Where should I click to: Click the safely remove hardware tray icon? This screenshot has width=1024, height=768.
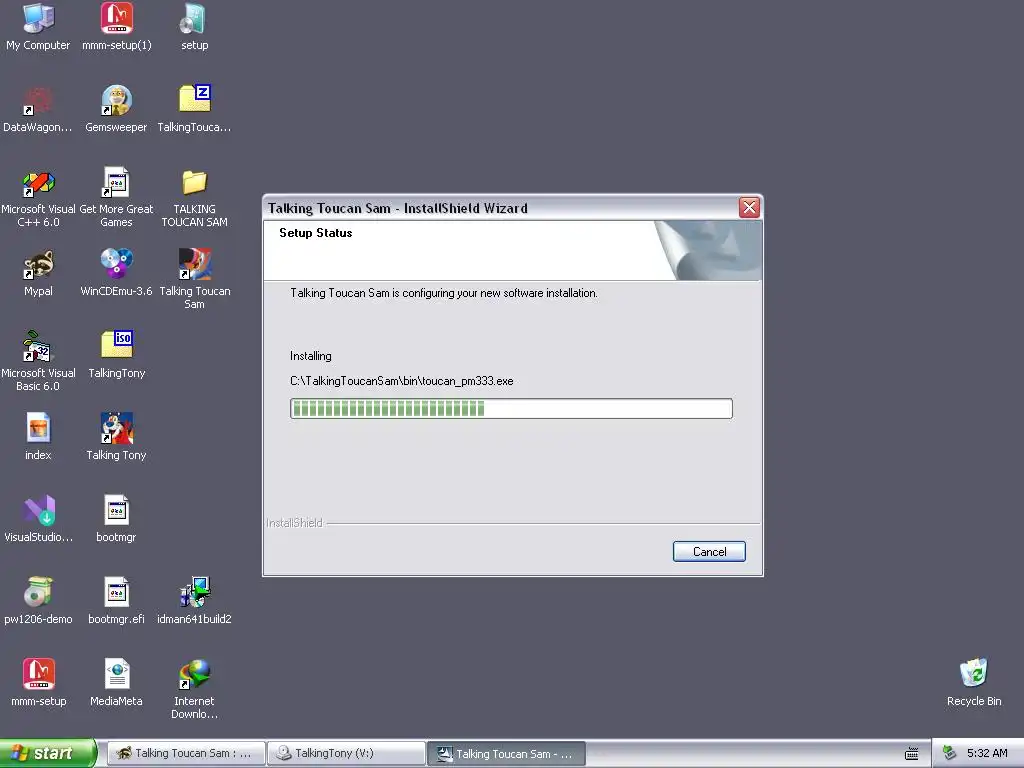[950, 753]
